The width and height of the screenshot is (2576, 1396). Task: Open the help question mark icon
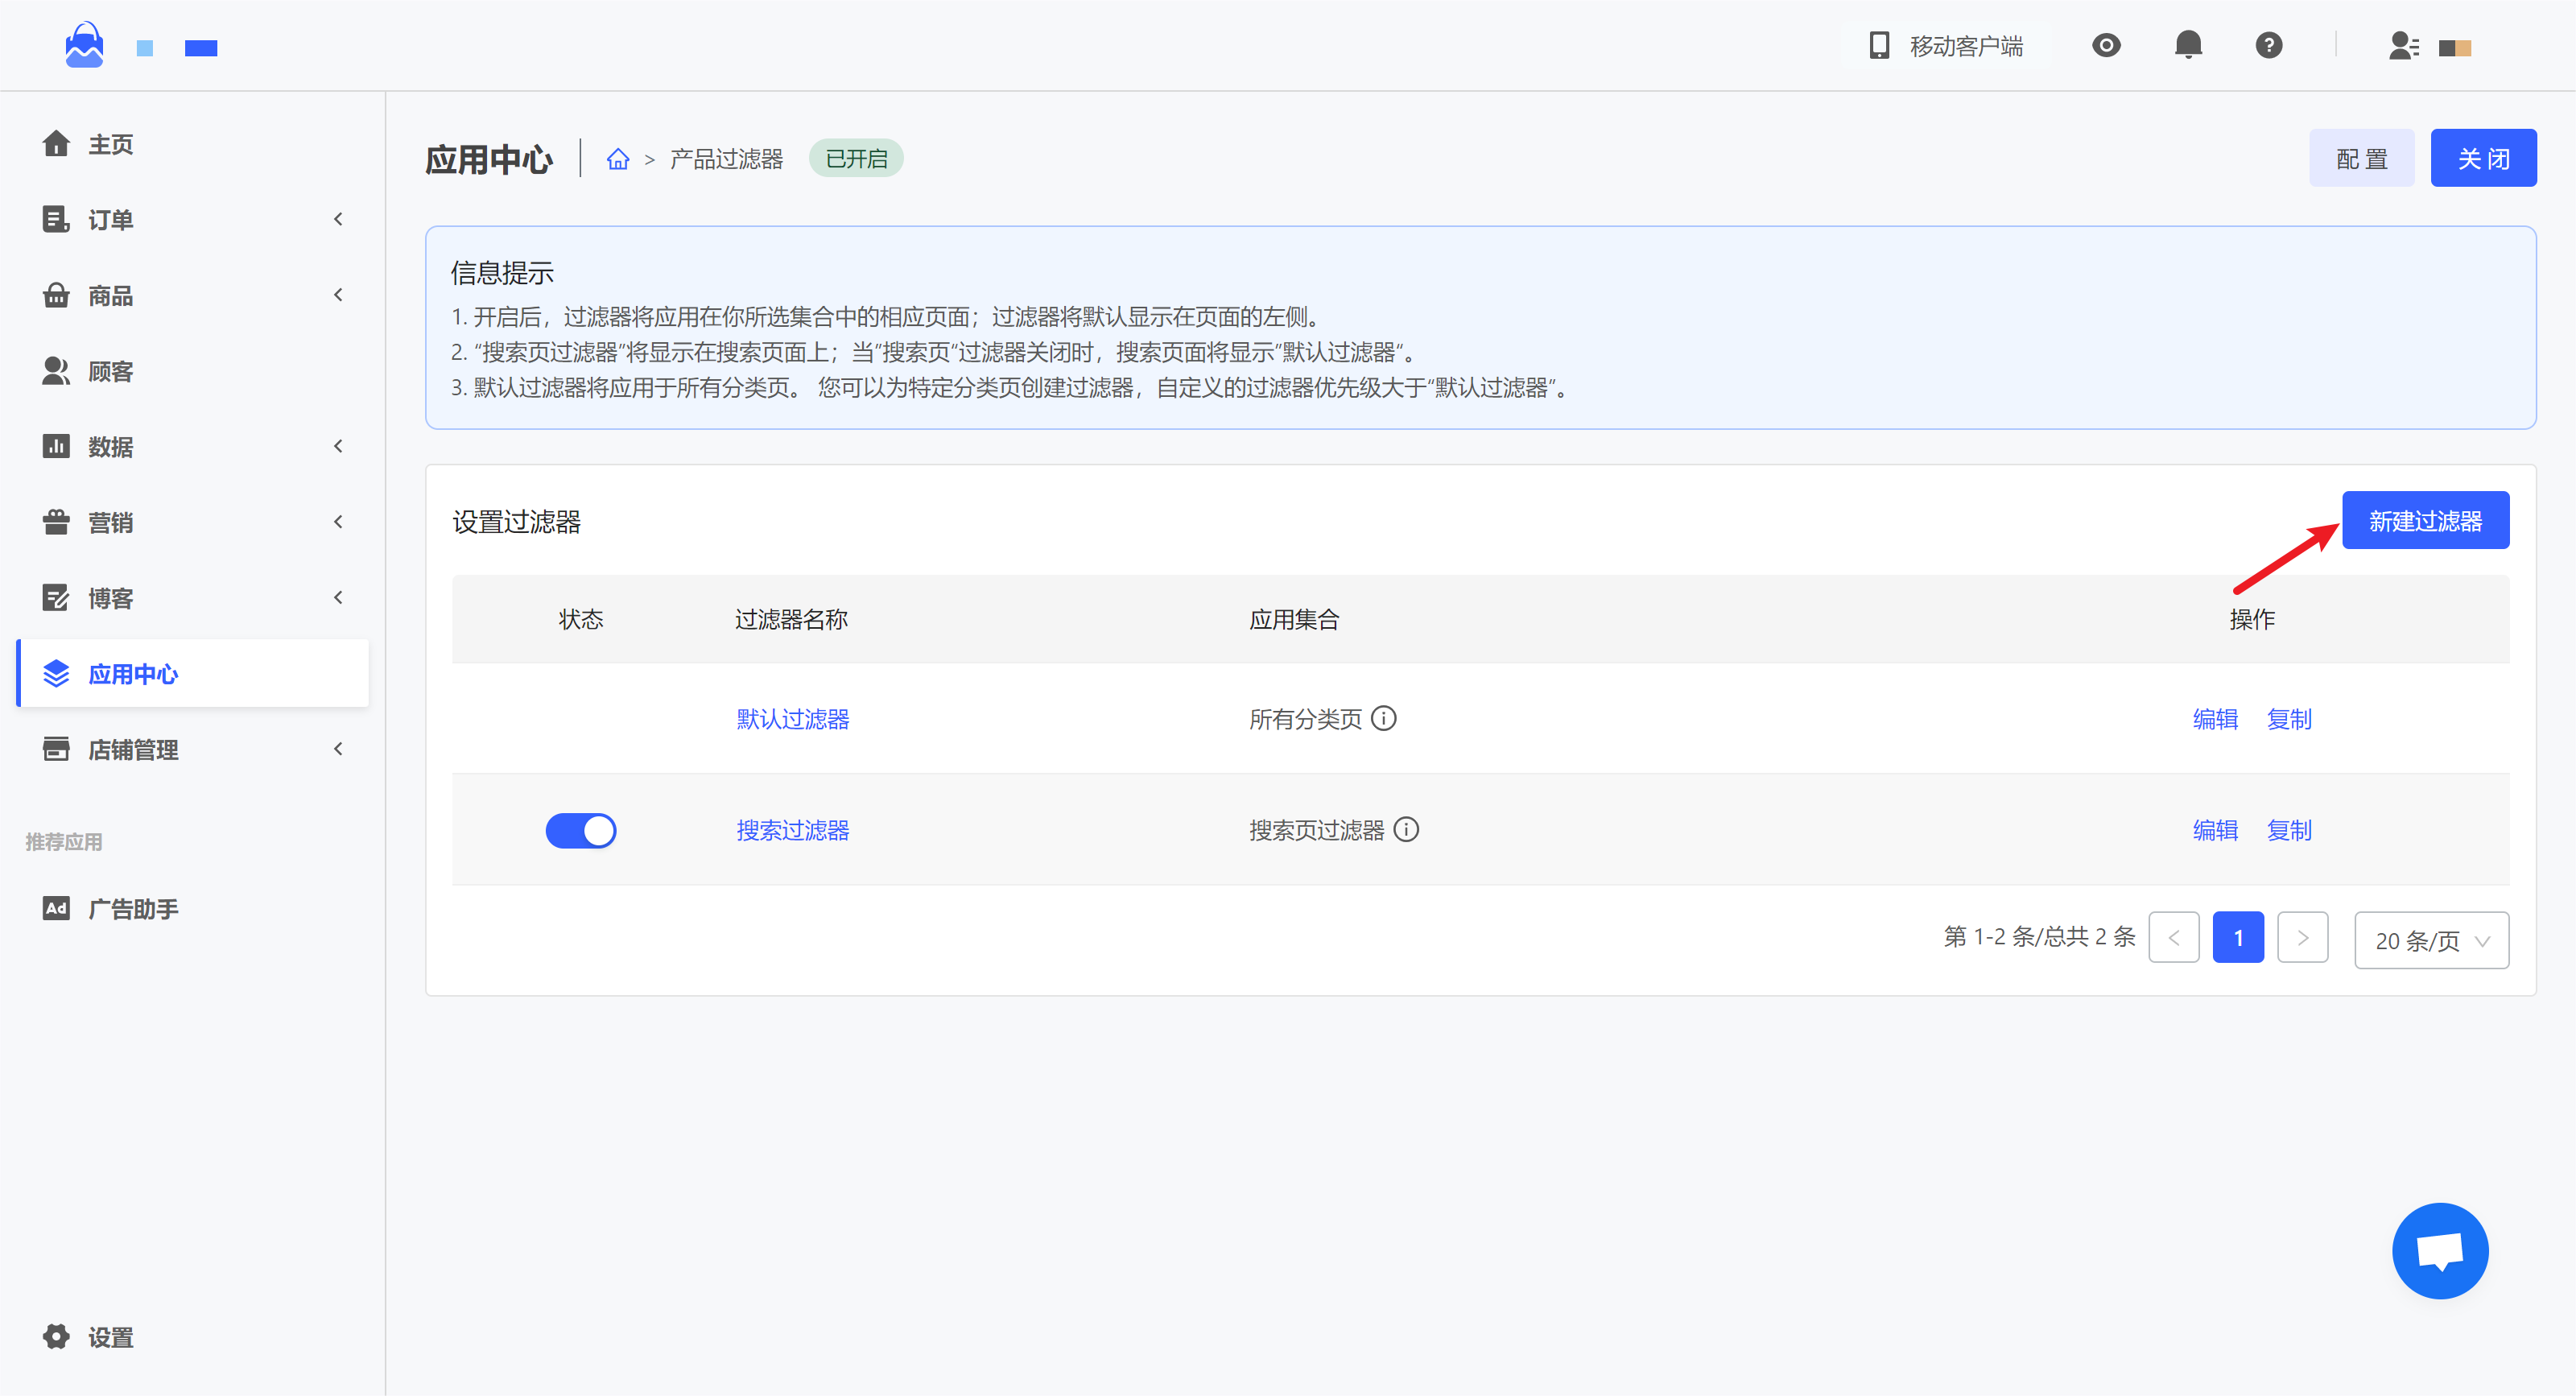[x=2268, y=45]
